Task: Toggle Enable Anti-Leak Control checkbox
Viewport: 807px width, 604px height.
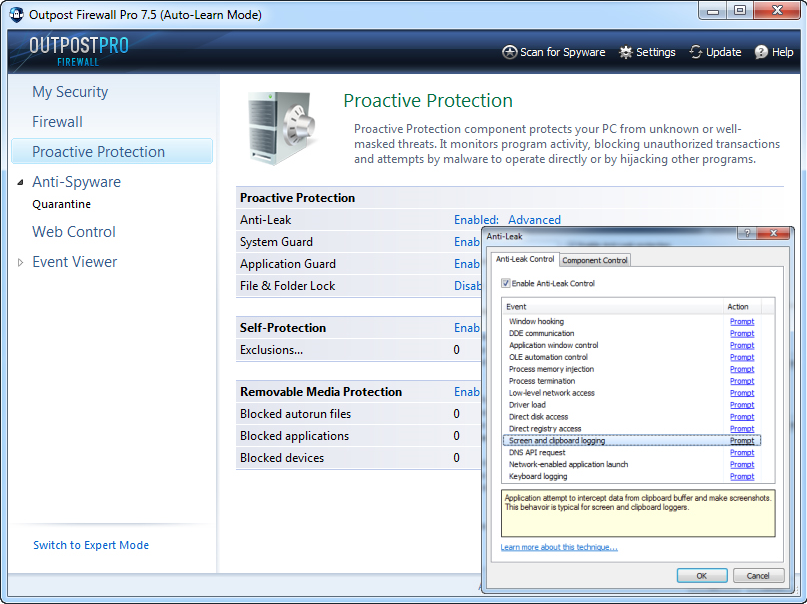Action: 506,283
